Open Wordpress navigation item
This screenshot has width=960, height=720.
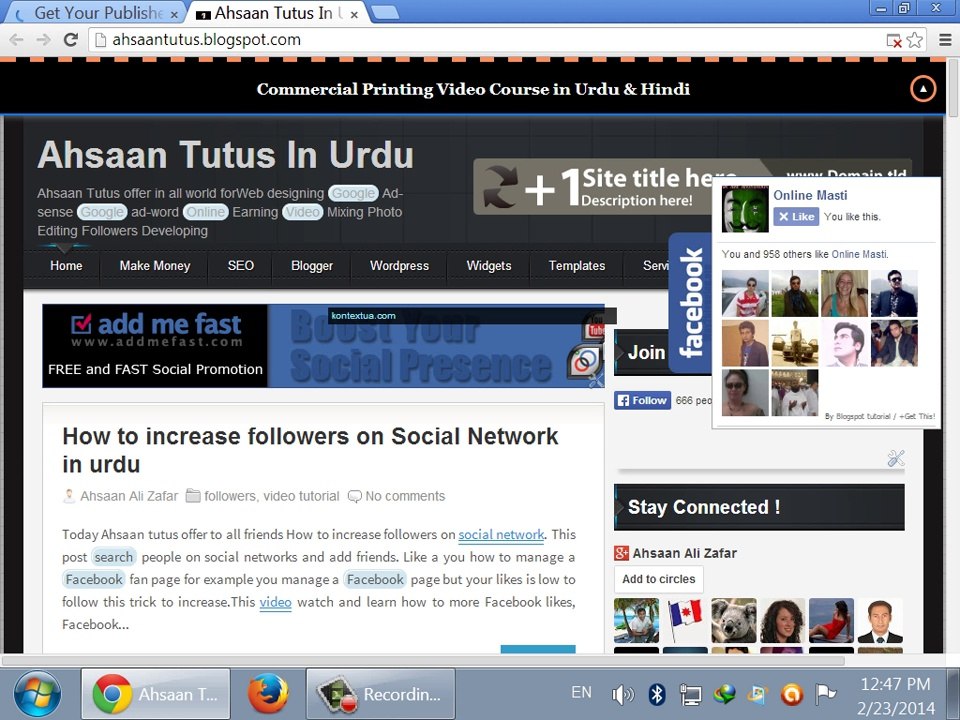click(x=399, y=266)
